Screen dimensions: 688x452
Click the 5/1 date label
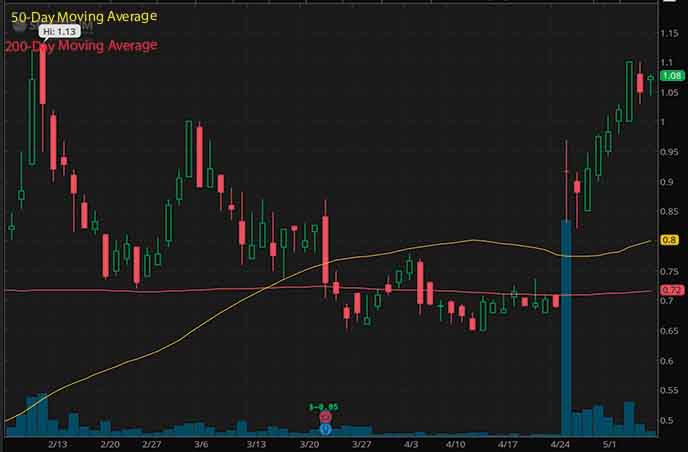coord(609,444)
